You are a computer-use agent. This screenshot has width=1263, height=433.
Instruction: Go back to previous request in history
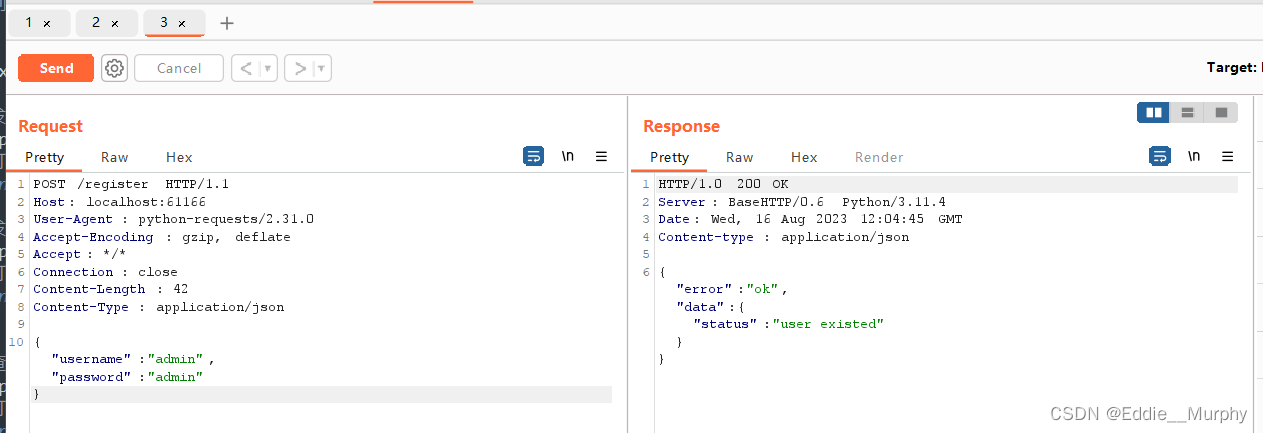point(247,68)
